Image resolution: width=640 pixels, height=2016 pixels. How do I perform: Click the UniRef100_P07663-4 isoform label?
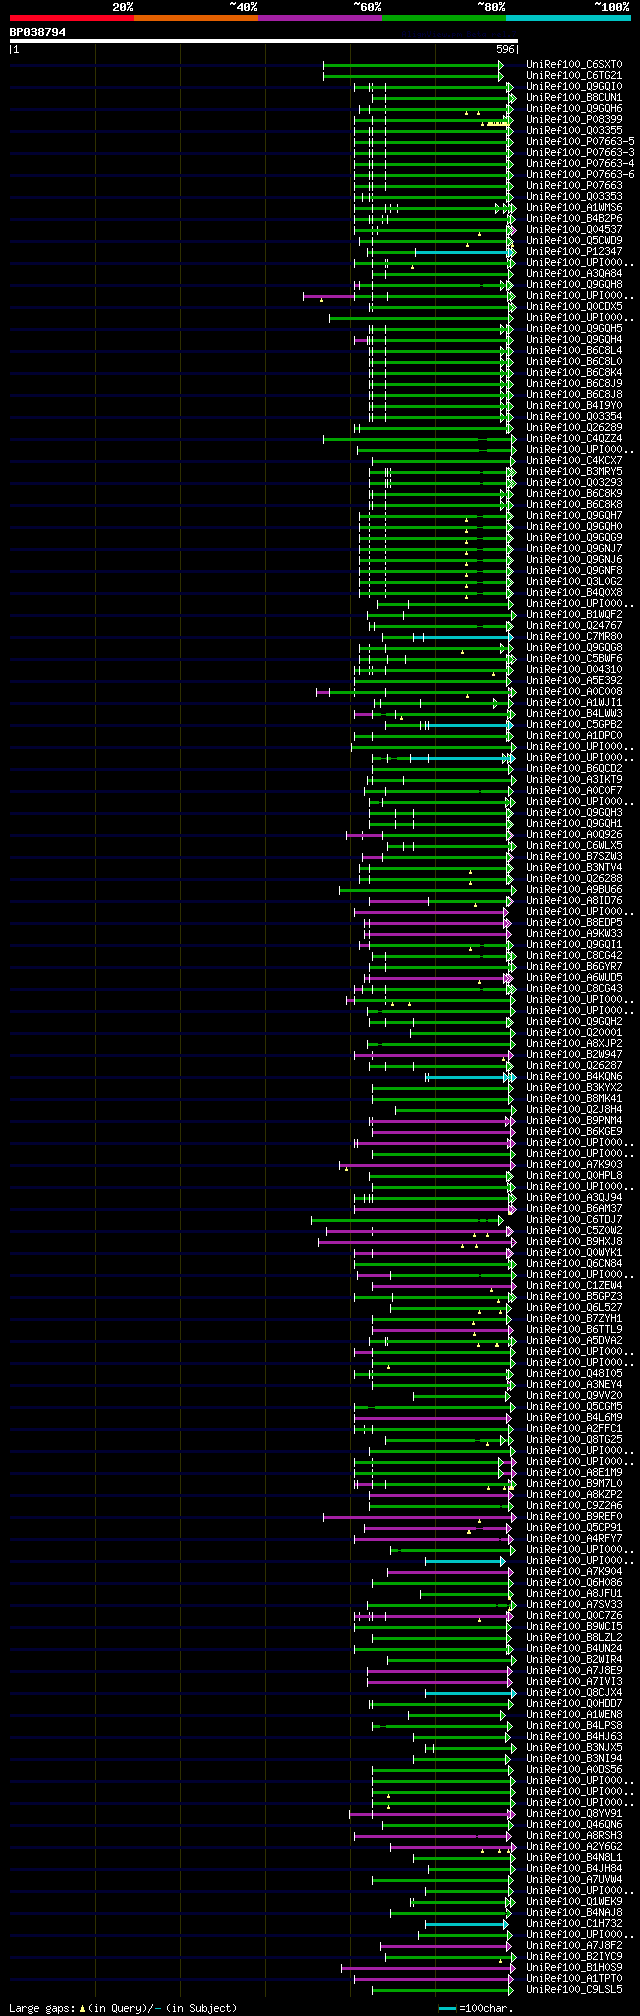[x=580, y=164]
